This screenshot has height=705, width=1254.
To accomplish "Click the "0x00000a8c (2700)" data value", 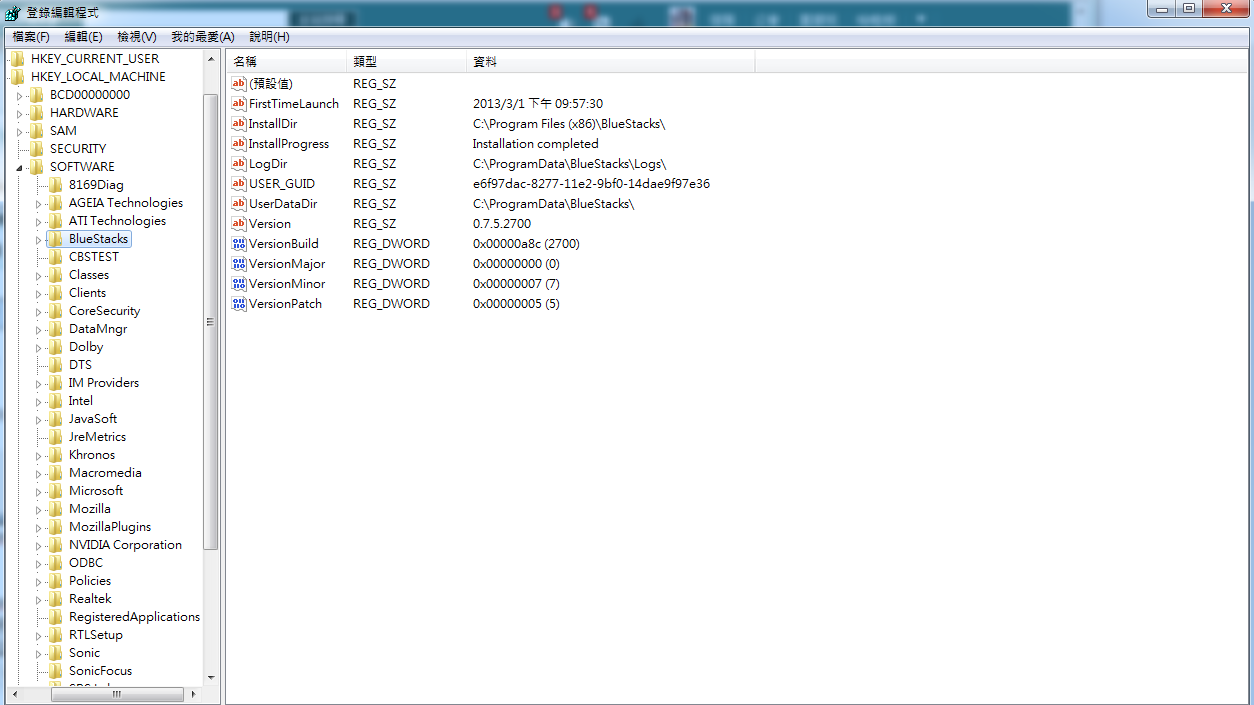I will [x=526, y=244].
